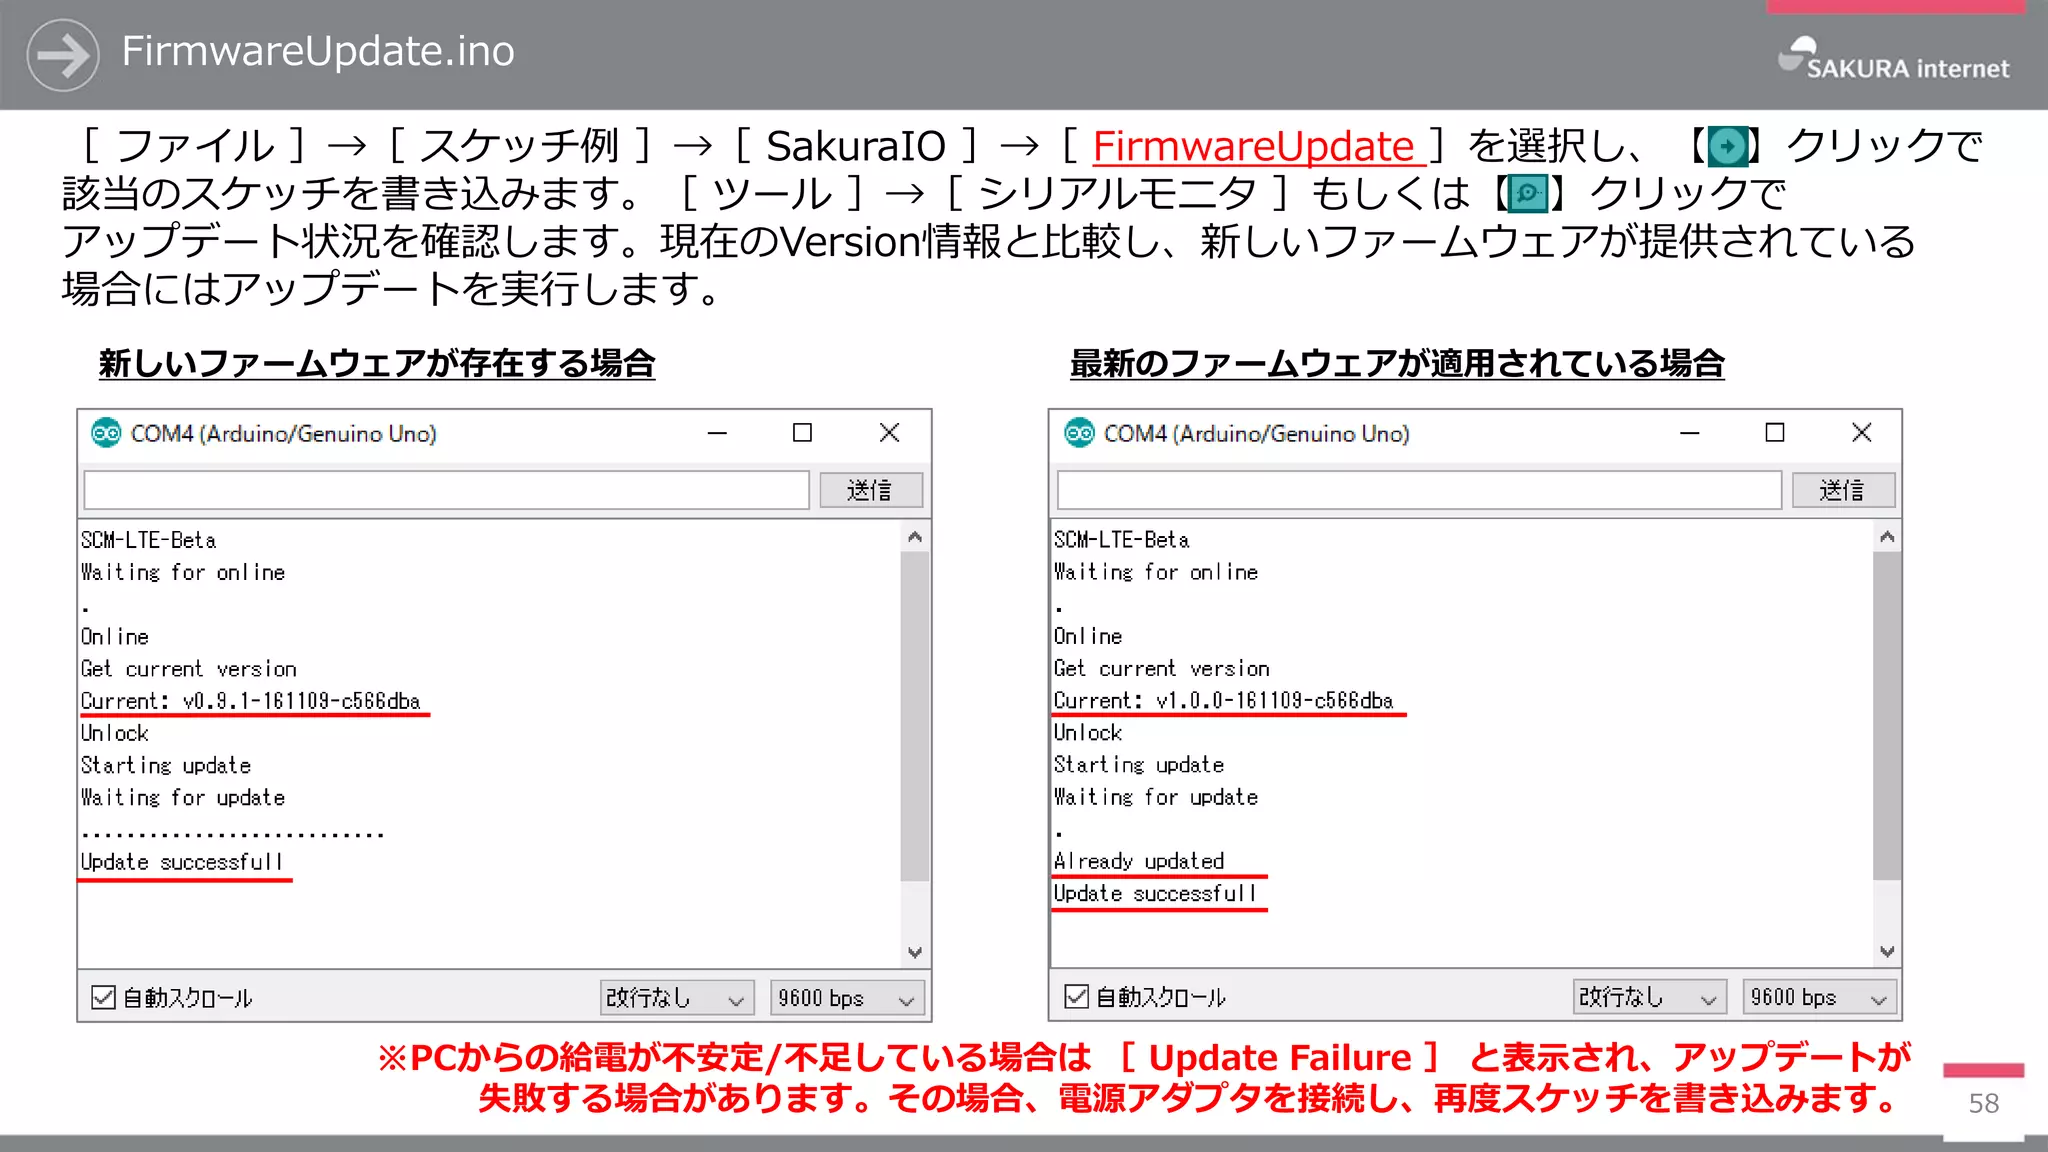This screenshot has height=1152, width=2048.
Task: Click 'Current: v1.0.0-161109-c566dba' line
Action: coord(1224,700)
